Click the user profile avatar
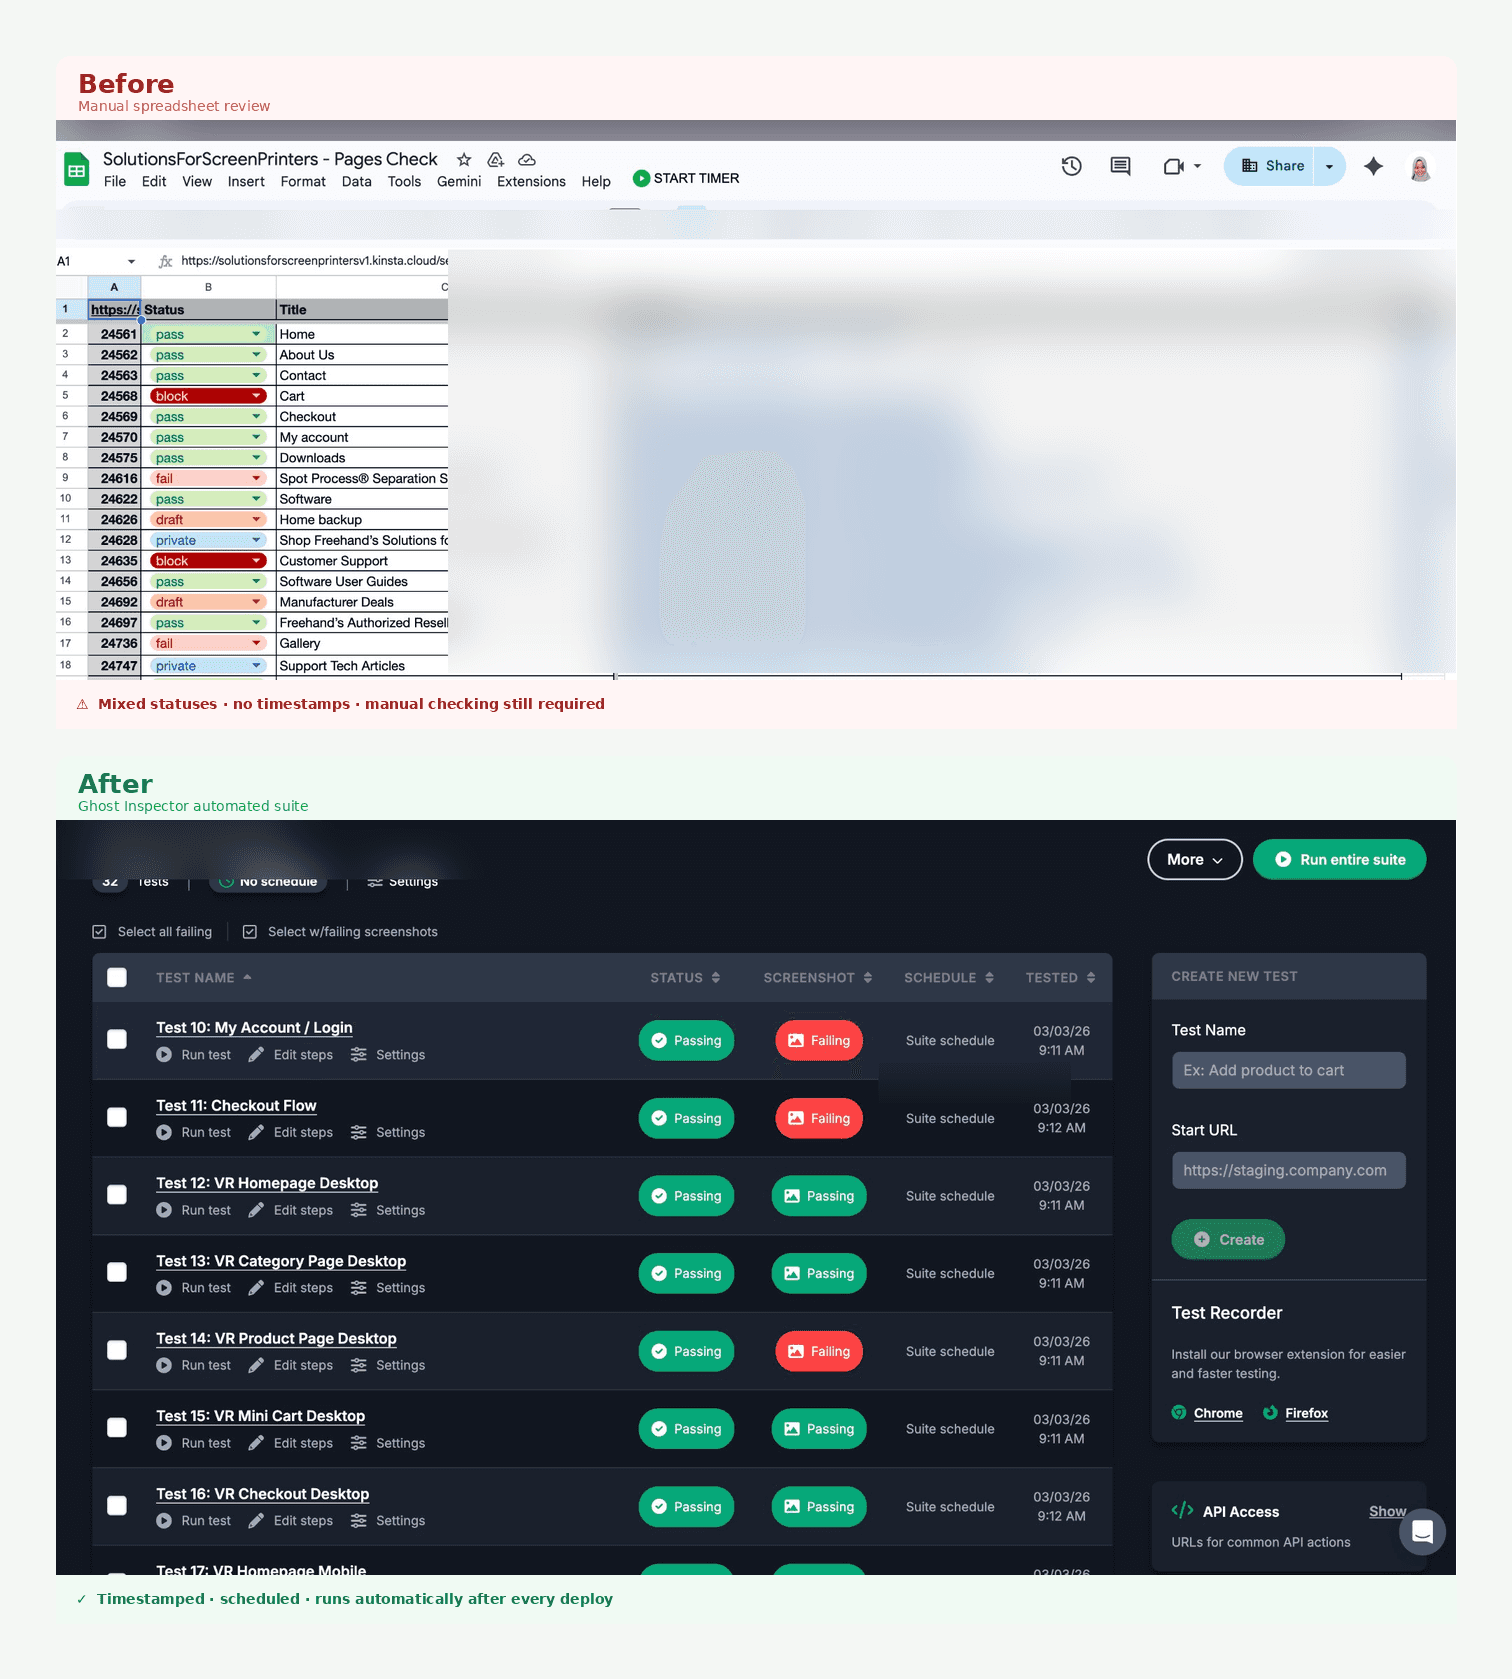This screenshot has height=1679, width=1512. [x=1420, y=167]
